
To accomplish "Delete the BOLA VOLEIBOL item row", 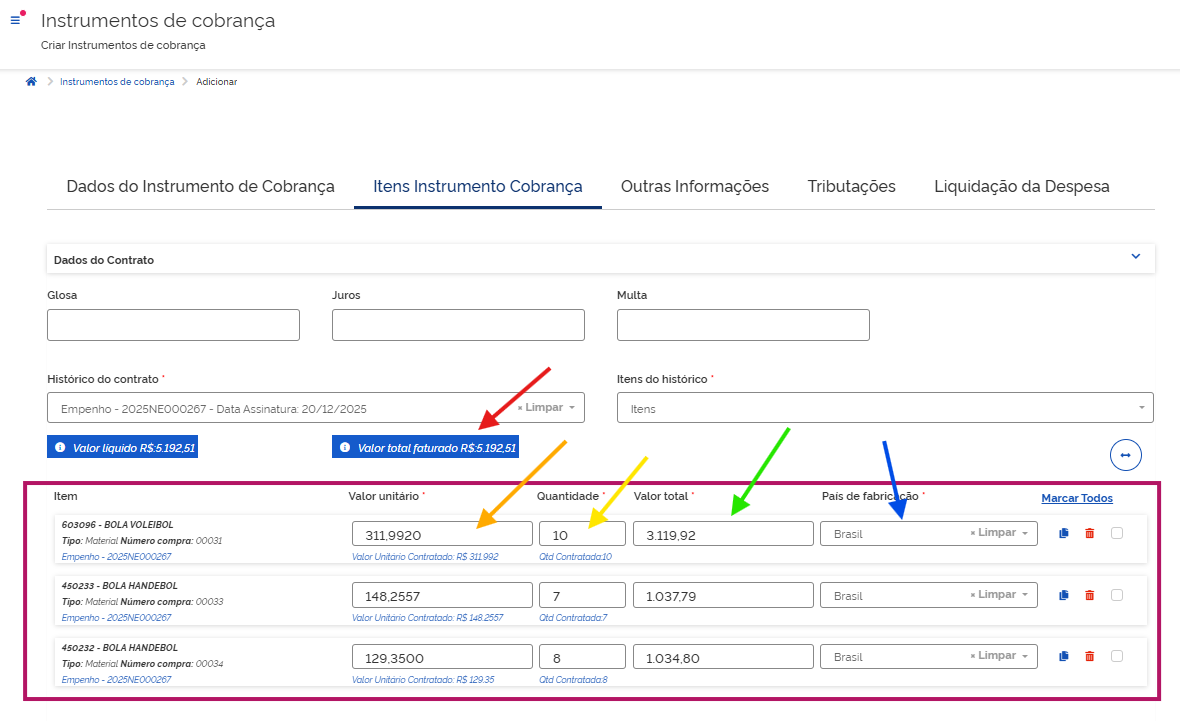I will coord(1090,533).
